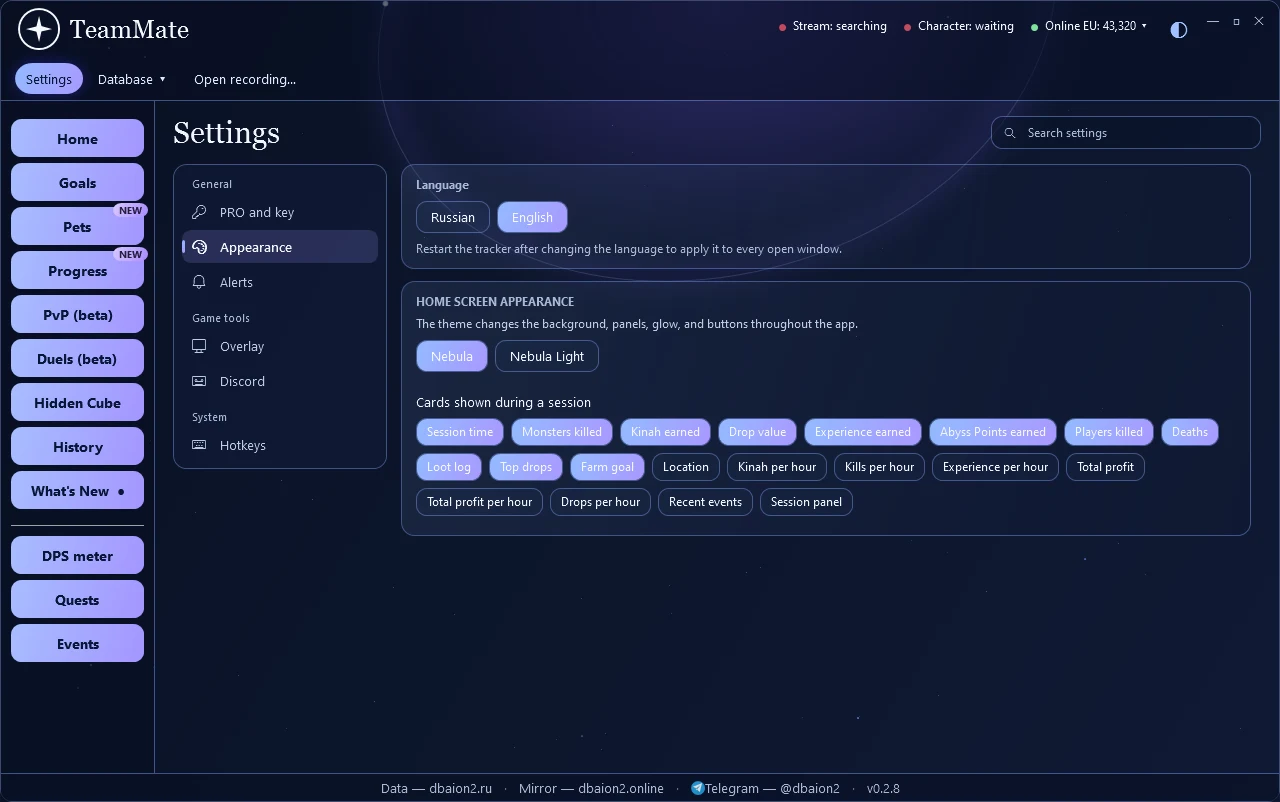Image resolution: width=1280 pixels, height=802 pixels.
Task: Disable the Kinah earned card
Action: pyautogui.click(x=665, y=432)
